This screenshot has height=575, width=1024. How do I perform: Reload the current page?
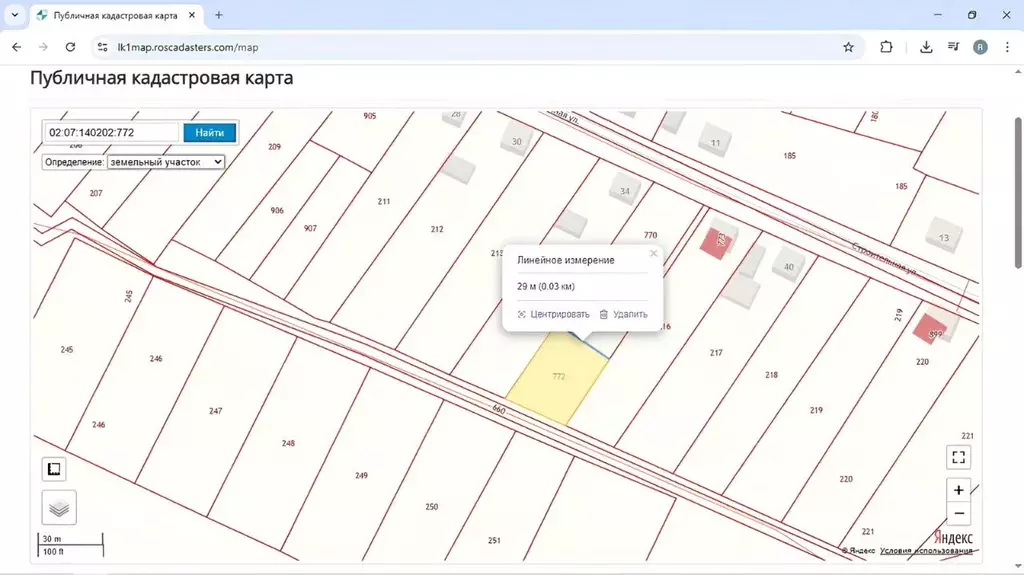70,47
